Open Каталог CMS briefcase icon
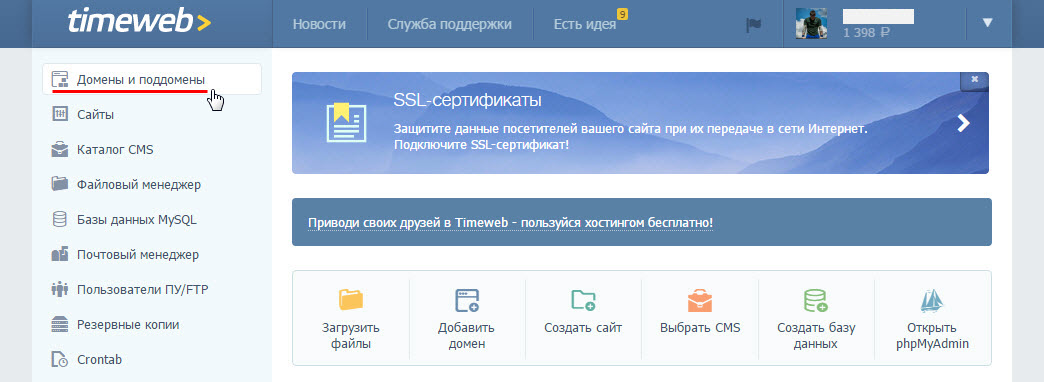Viewport: 1044px width, 382px height. pyautogui.click(x=60, y=149)
